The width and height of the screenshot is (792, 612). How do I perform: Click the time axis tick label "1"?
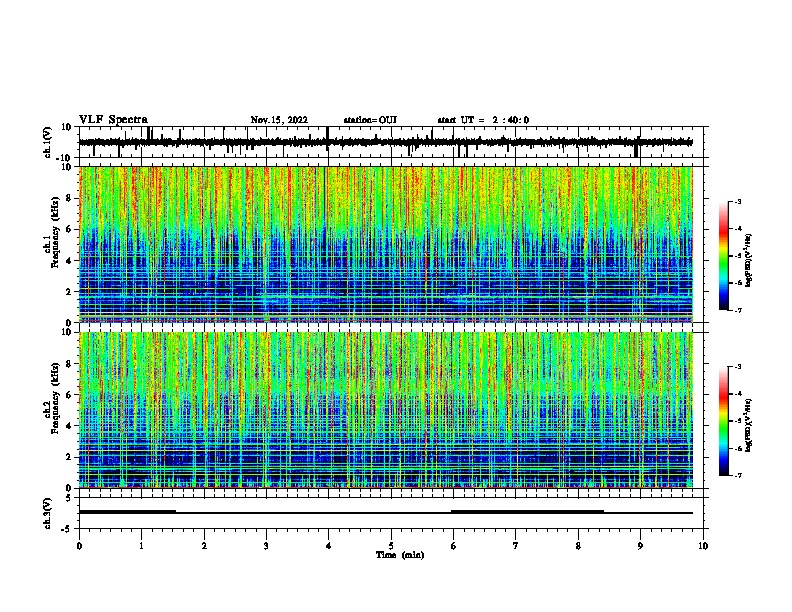coord(141,546)
